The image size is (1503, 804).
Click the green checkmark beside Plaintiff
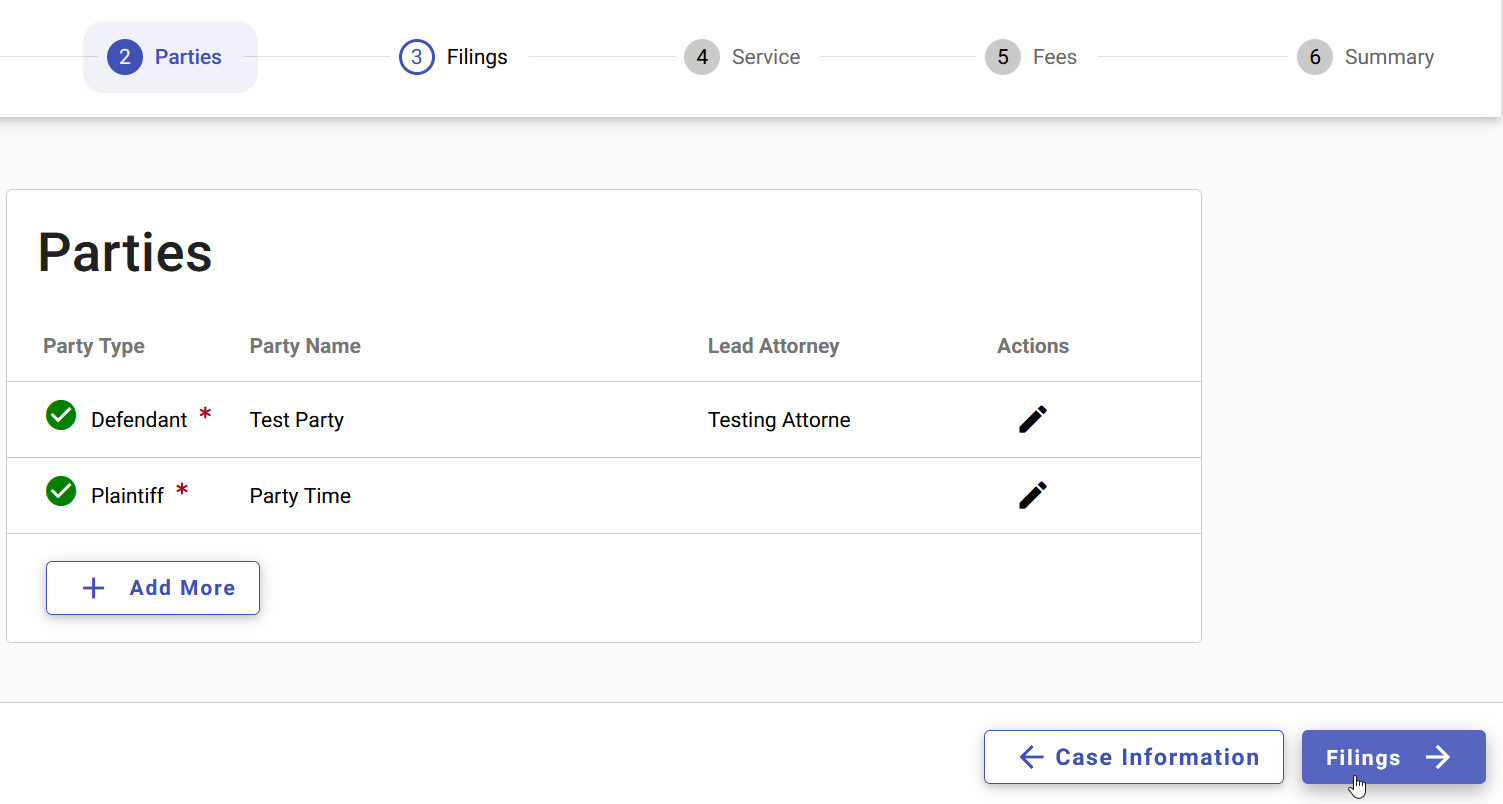point(61,491)
